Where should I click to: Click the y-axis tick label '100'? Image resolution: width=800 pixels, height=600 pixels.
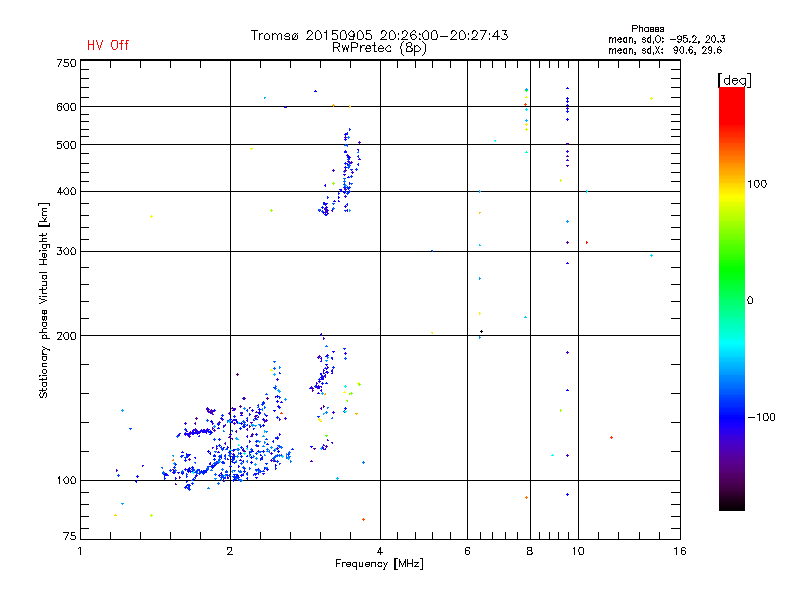click(x=66, y=481)
